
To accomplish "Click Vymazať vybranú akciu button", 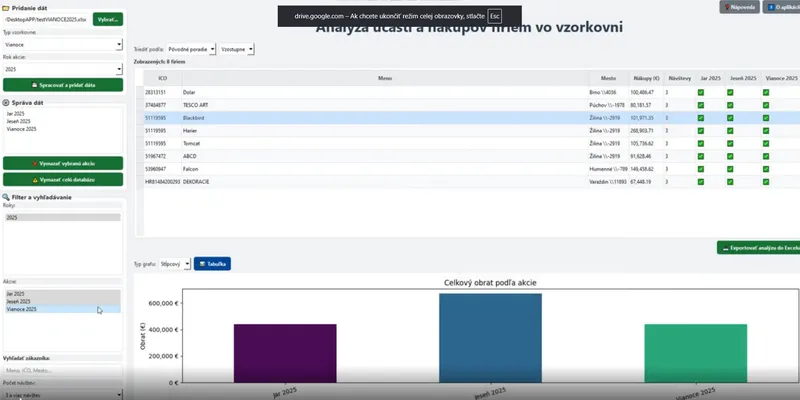I will coord(63,163).
